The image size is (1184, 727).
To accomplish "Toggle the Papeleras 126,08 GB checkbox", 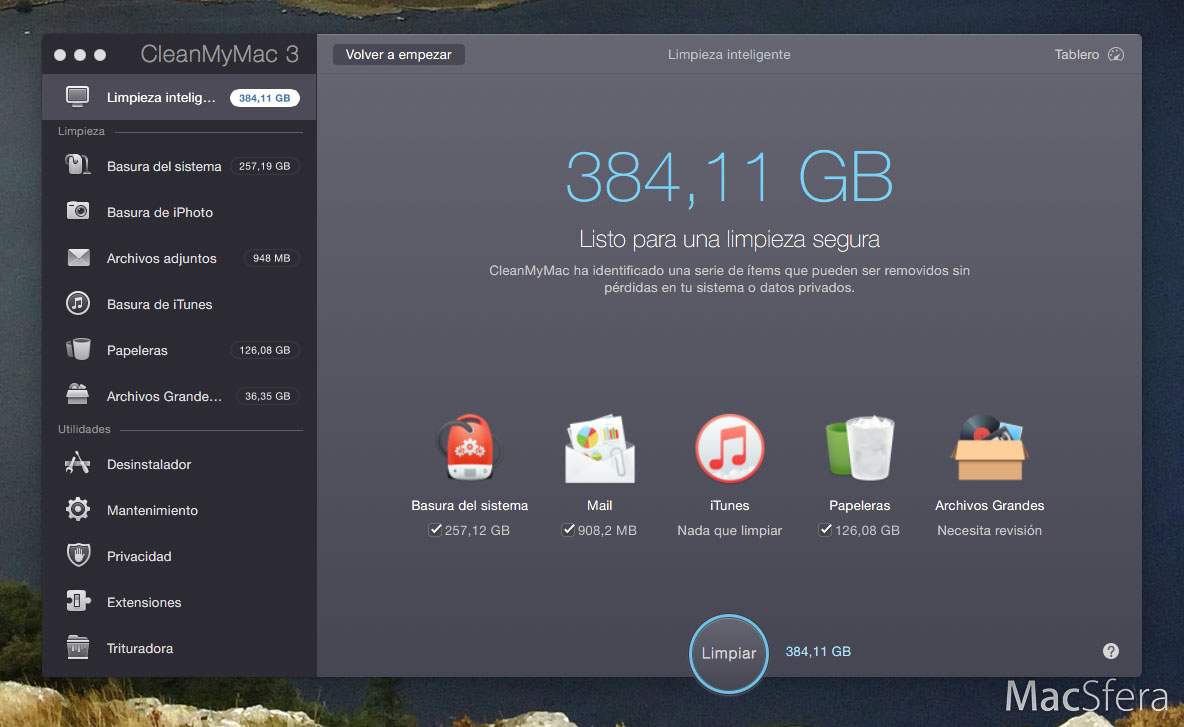I will pyautogui.click(x=826, y=530).
